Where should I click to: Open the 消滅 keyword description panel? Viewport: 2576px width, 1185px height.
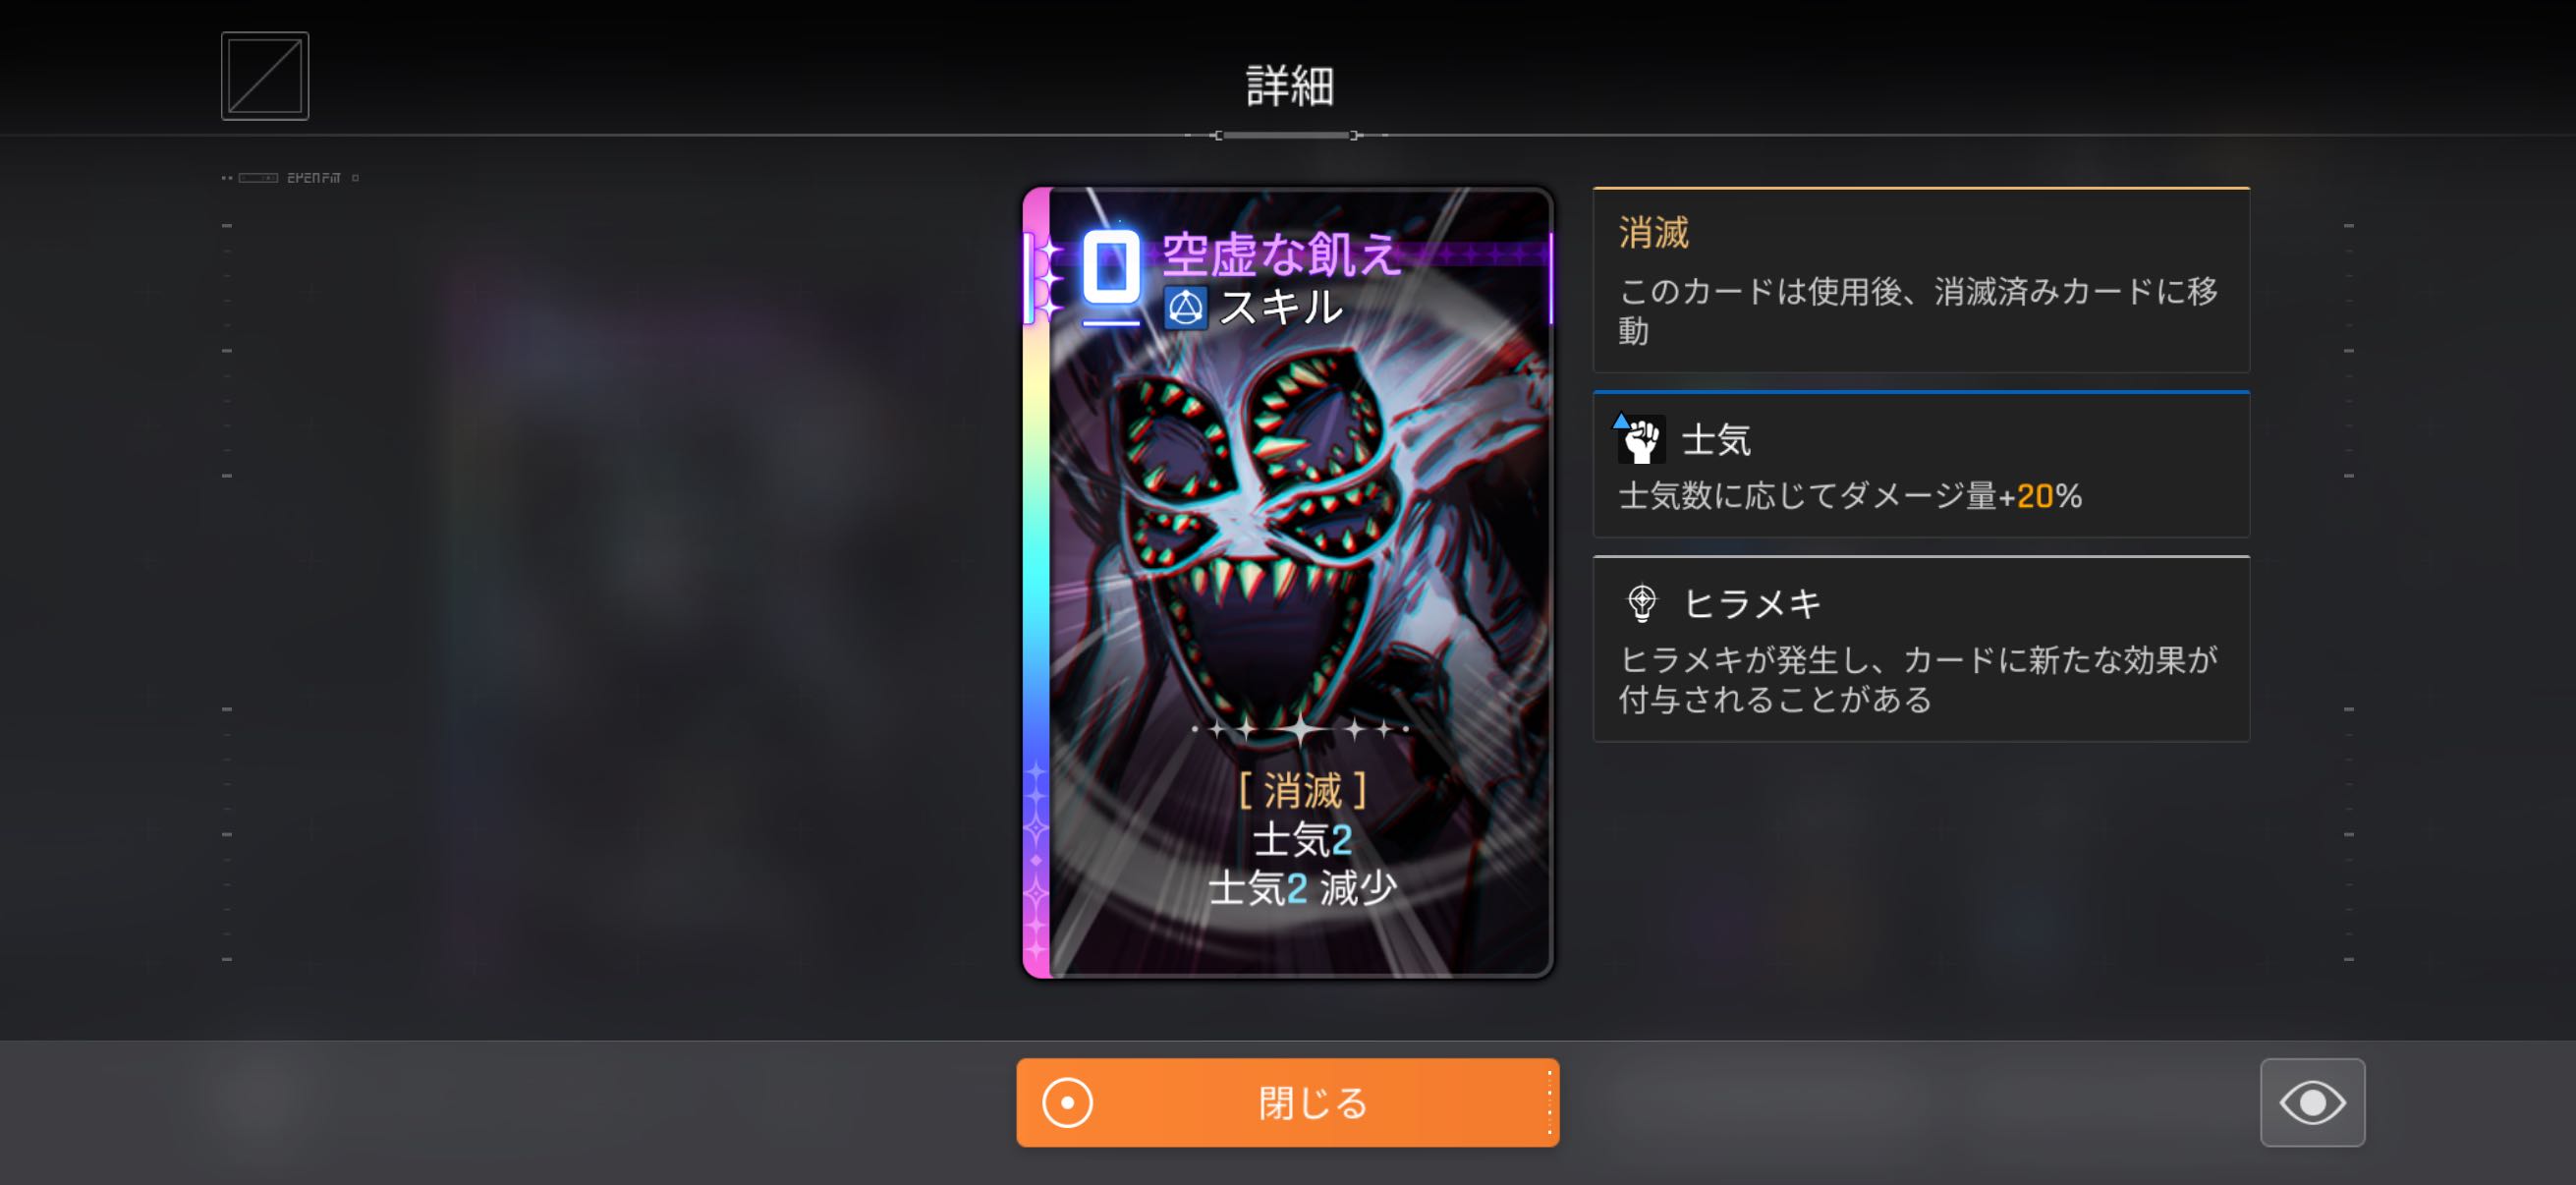coord(1921,280)
